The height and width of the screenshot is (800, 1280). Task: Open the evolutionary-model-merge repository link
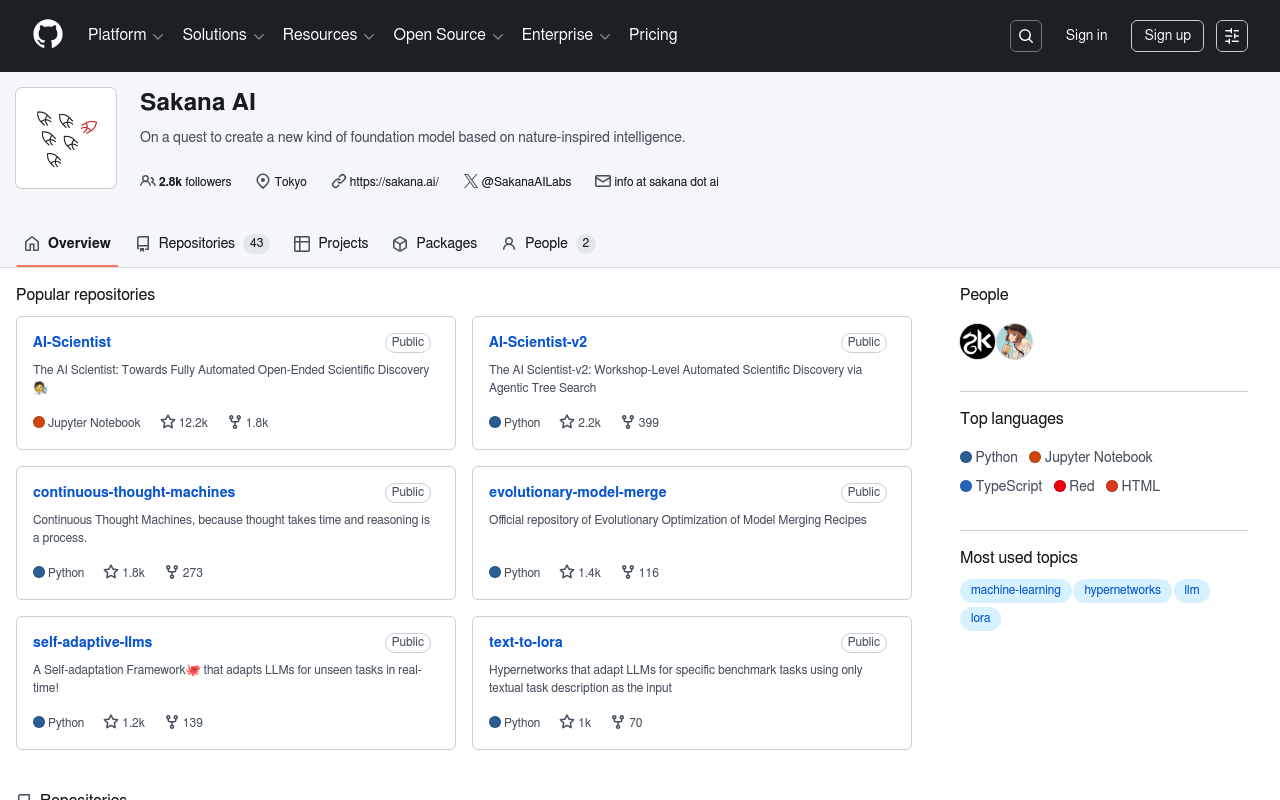tap(577, 492)
